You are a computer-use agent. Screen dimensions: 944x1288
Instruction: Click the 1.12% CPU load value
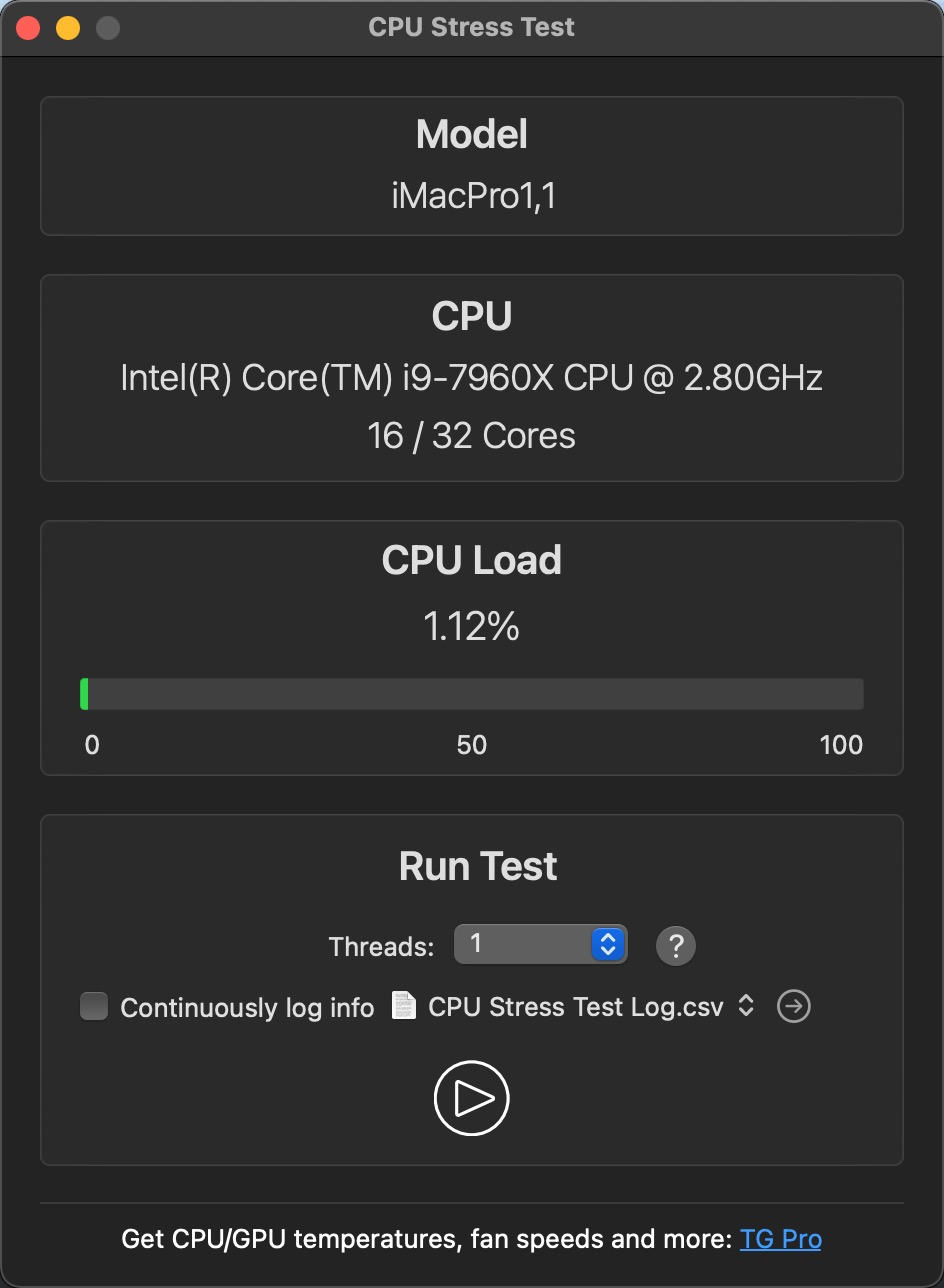click(x=472, y=627)
